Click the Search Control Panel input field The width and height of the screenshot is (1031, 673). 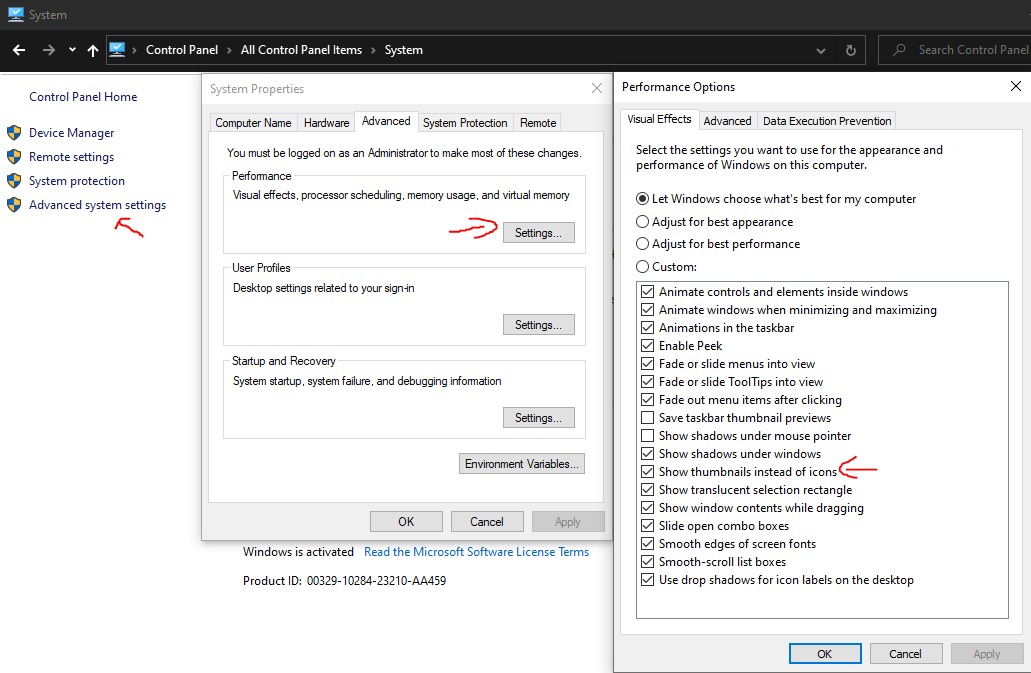pyautogui.click(x=970, y=49)
